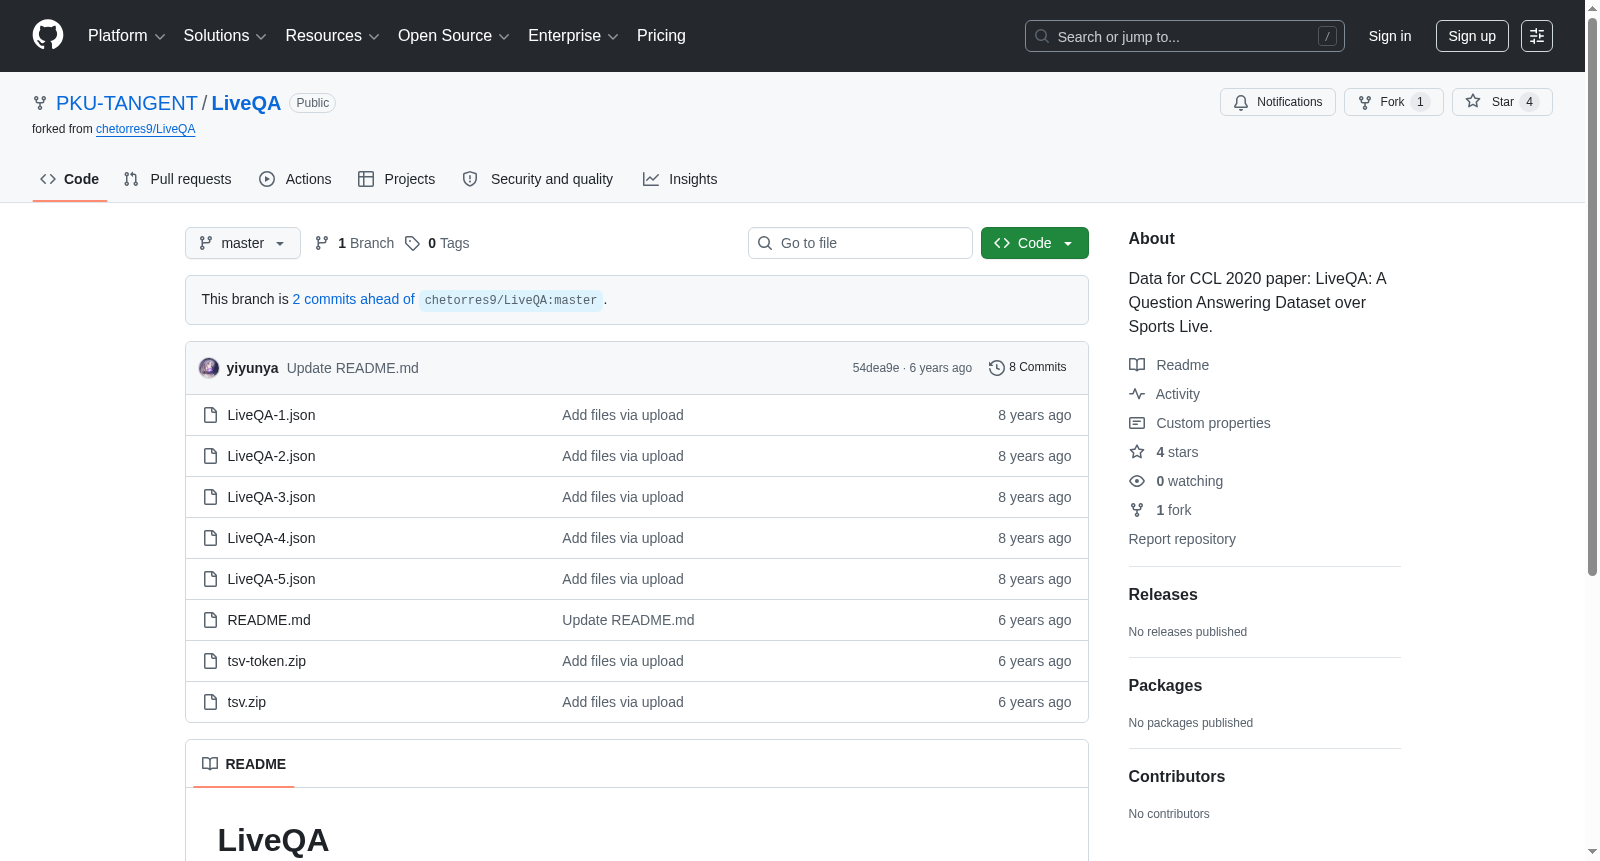Focus the Go to file field
This screenshot has width=1600, height=861.
pos(860,243)
